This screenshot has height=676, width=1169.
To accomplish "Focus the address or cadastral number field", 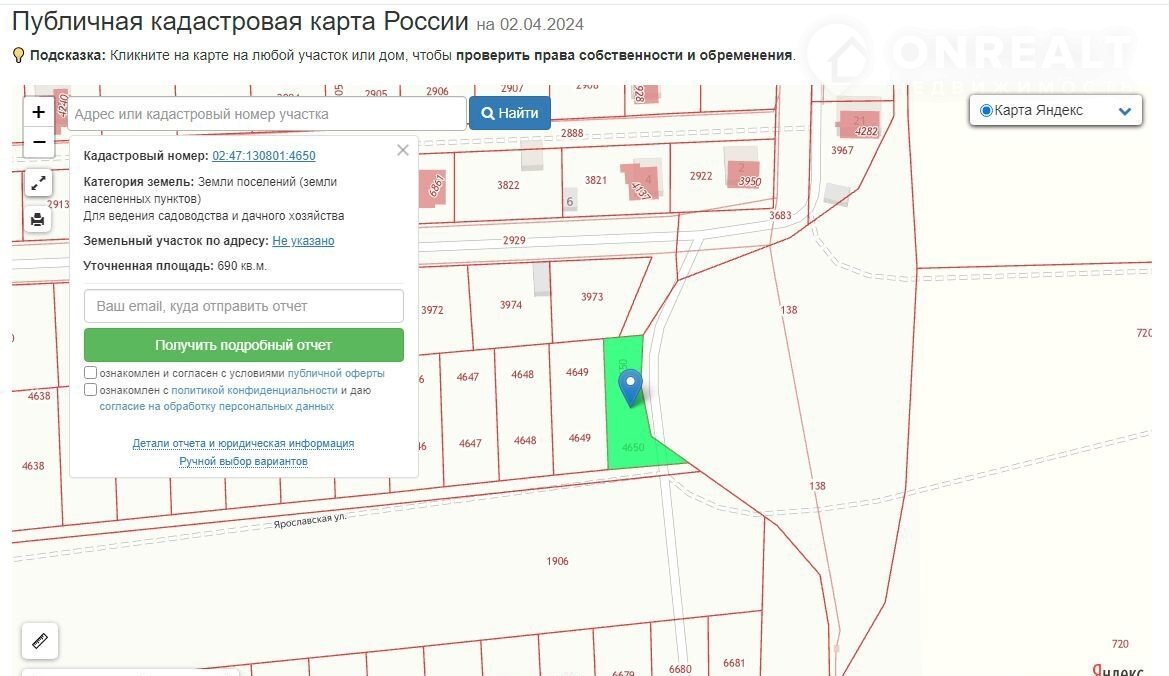I will point(267,114).
